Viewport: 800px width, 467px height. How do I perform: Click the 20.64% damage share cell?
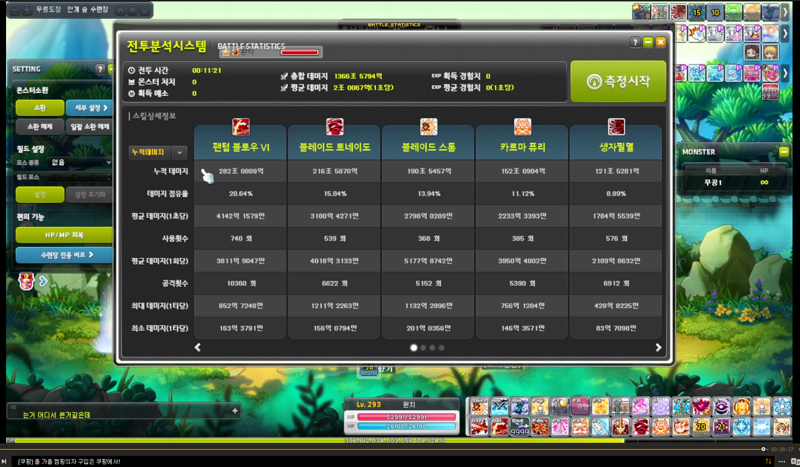point(241,194)
